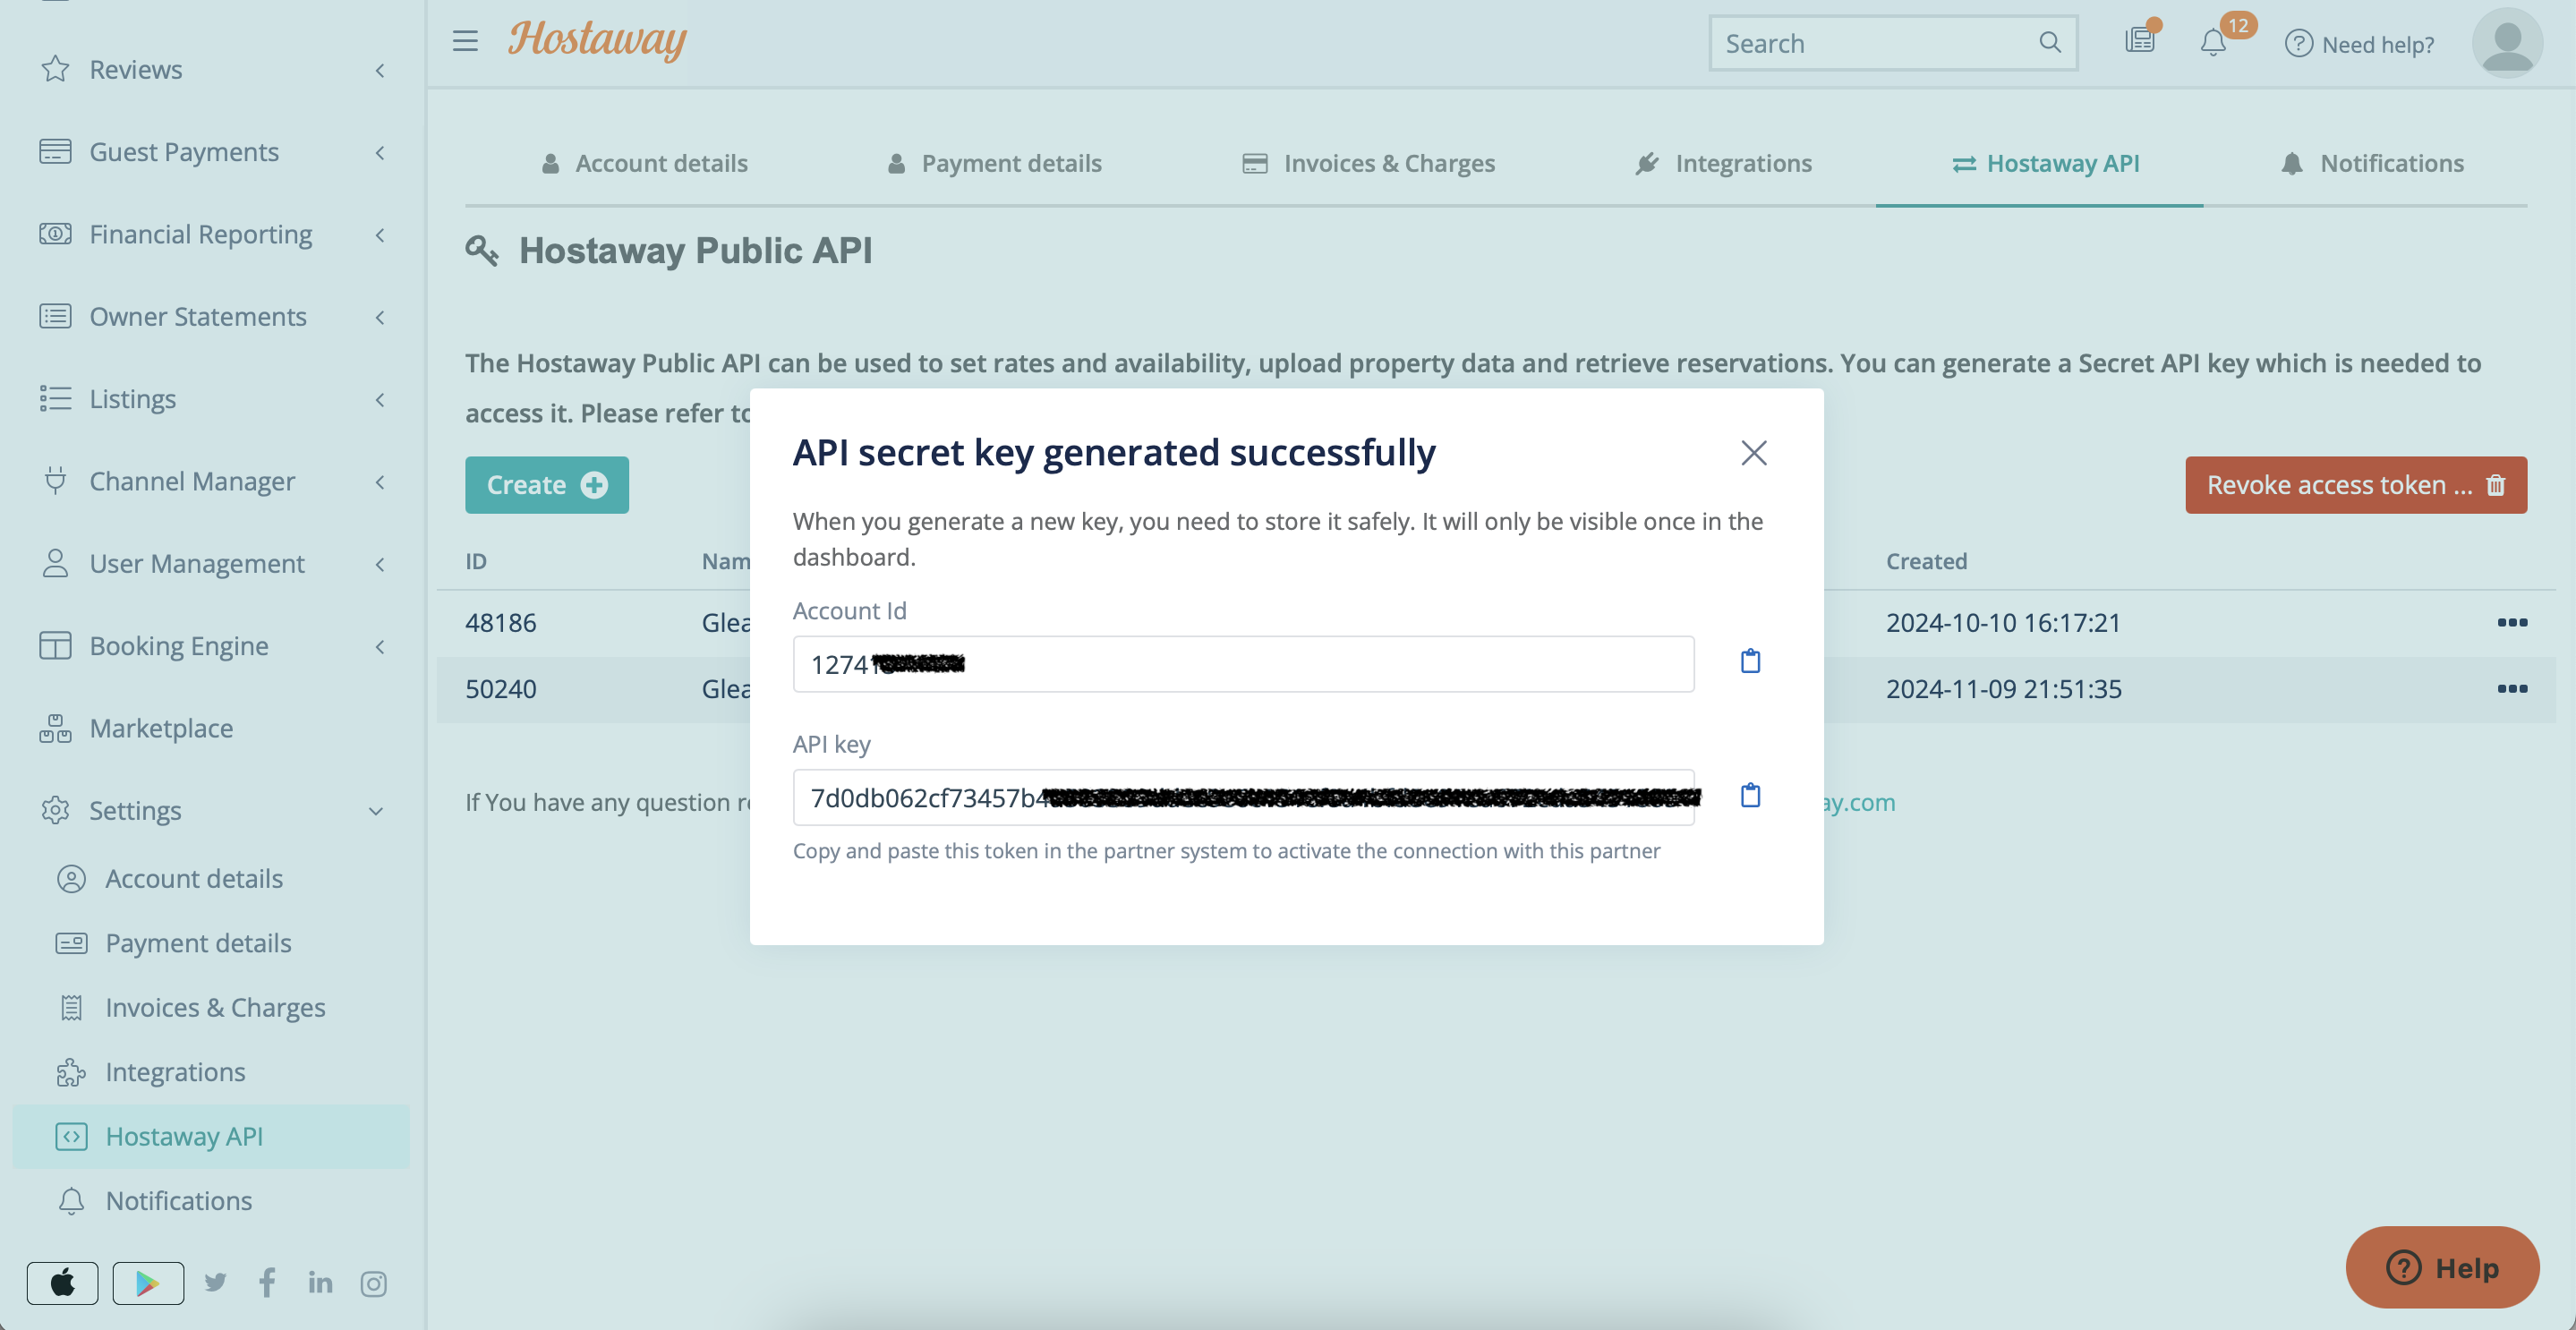This screenshot has height=1330, width=2576.
Task: Close the API secret key dialog
Action: click(x=1753, y=453)
